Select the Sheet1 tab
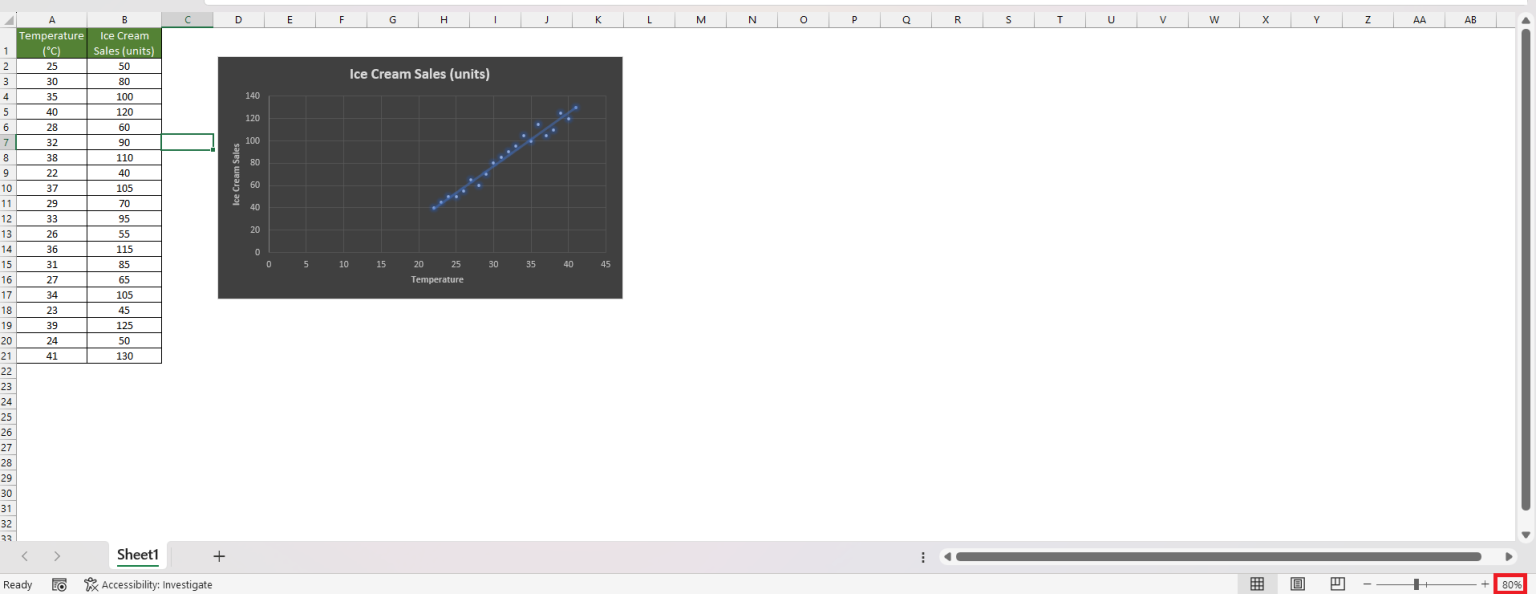 tap(137, 556)
